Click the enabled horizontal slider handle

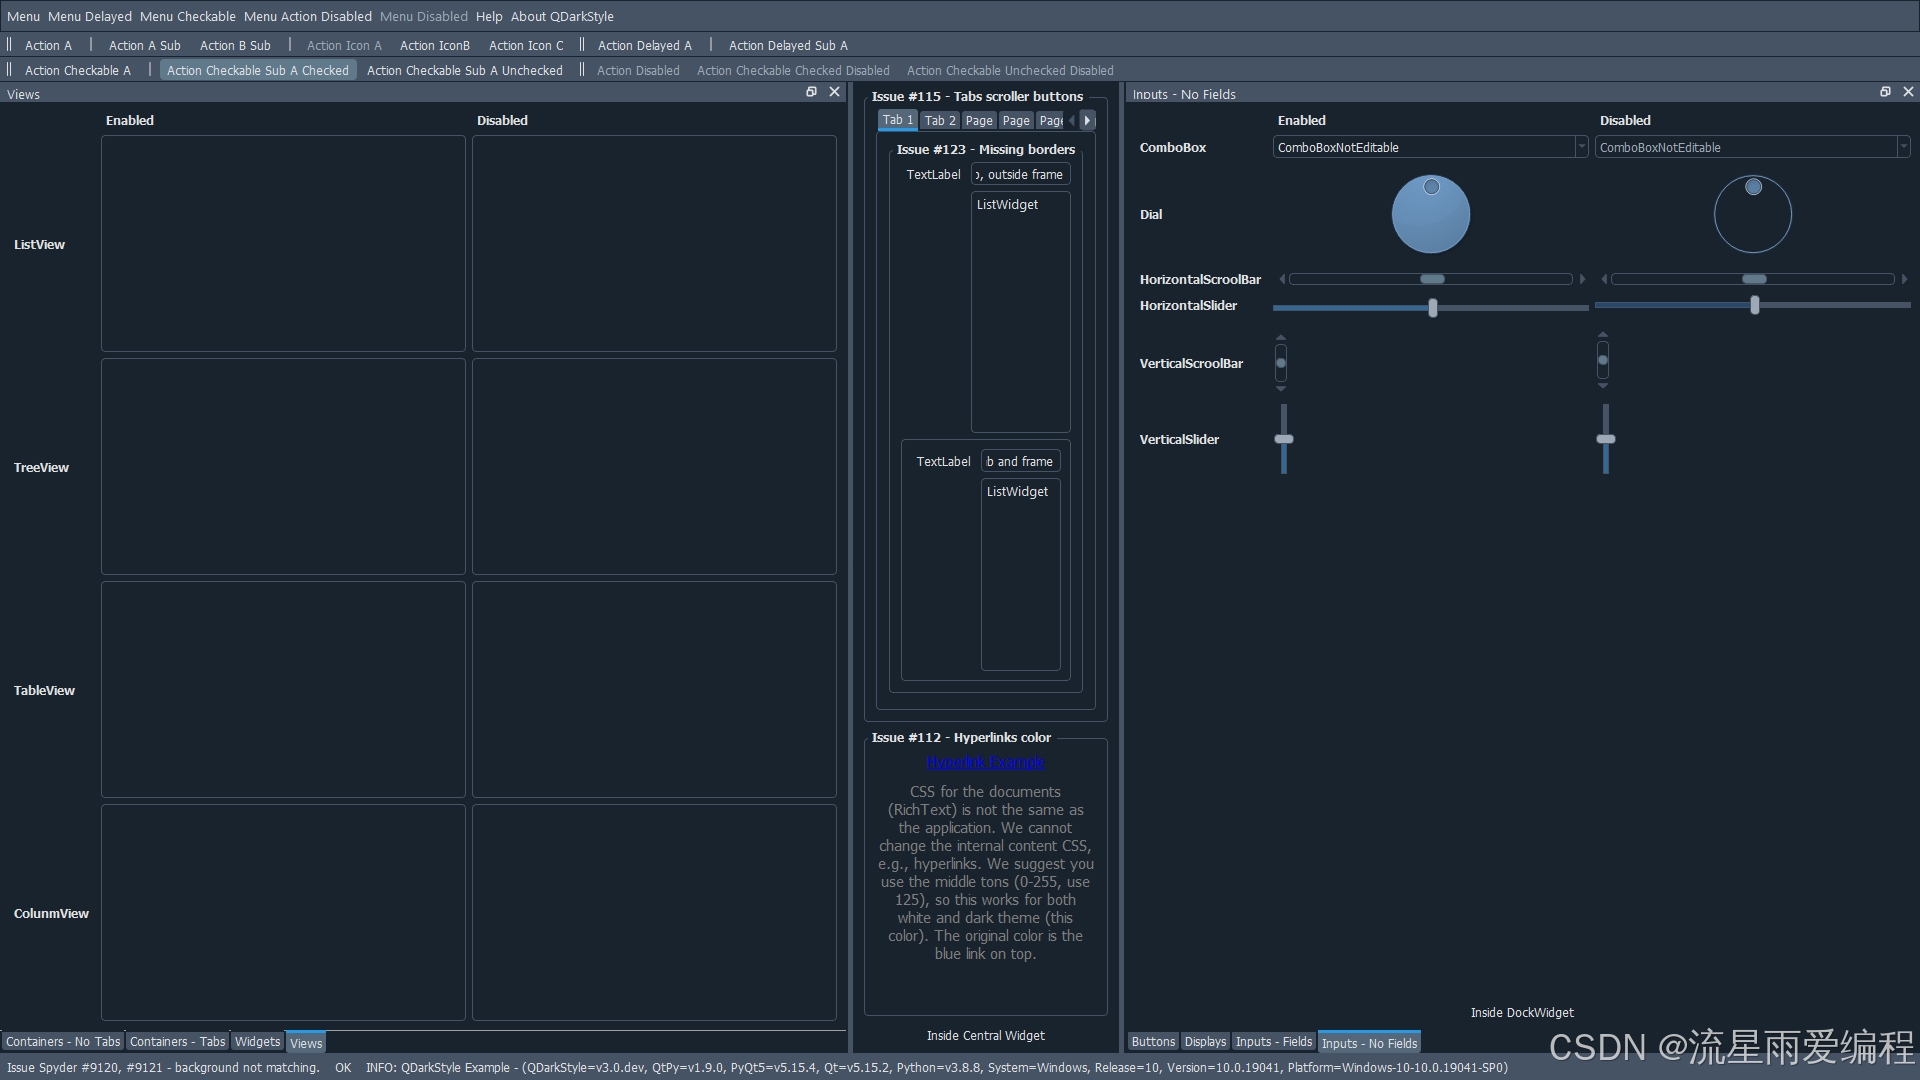tap(1433, 308)
